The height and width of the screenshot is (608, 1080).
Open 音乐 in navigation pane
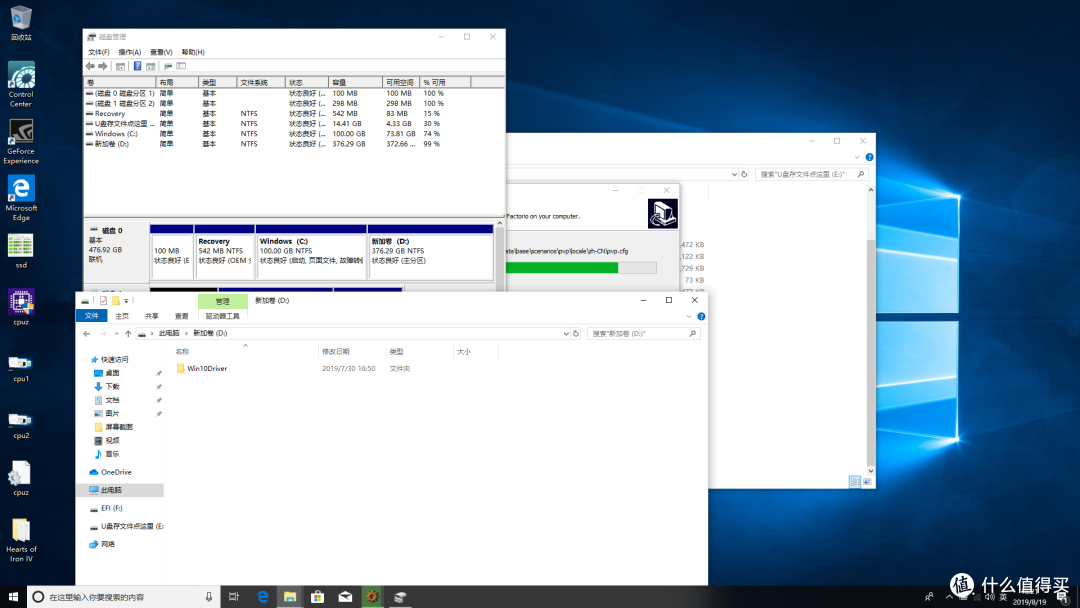coord(112,454)
